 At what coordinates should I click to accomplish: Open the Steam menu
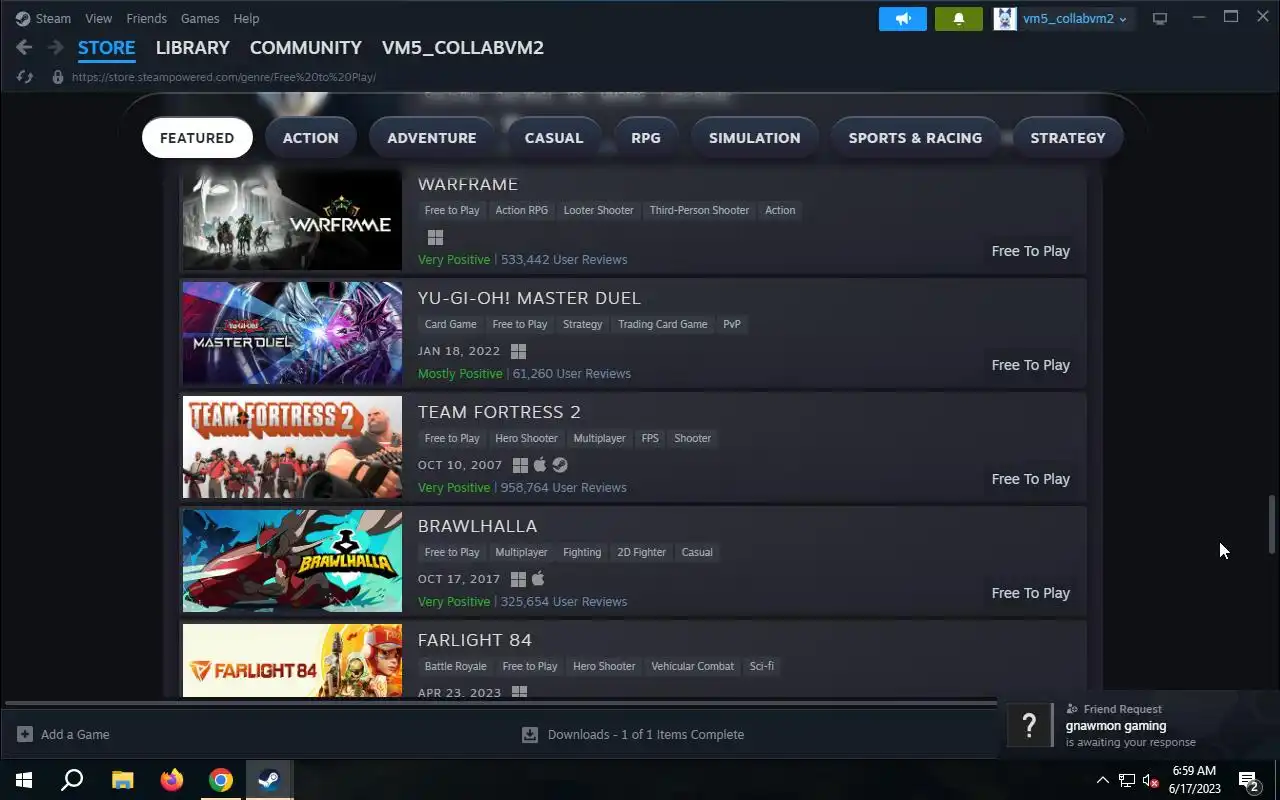pos(43,18)
